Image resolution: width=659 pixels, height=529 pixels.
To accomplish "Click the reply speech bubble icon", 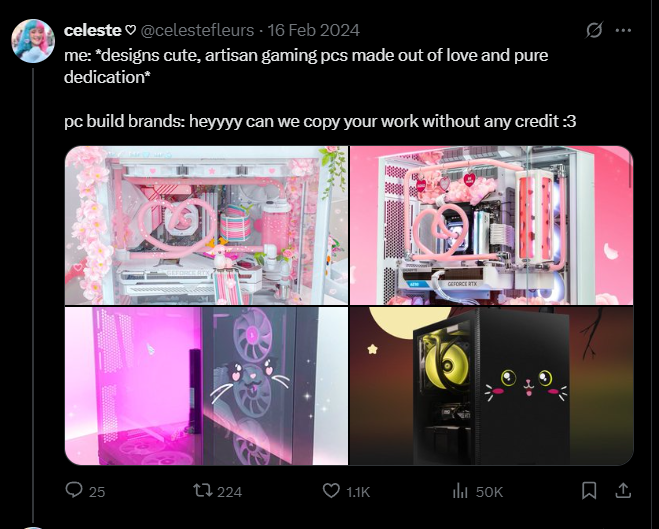I will point(74,490).
